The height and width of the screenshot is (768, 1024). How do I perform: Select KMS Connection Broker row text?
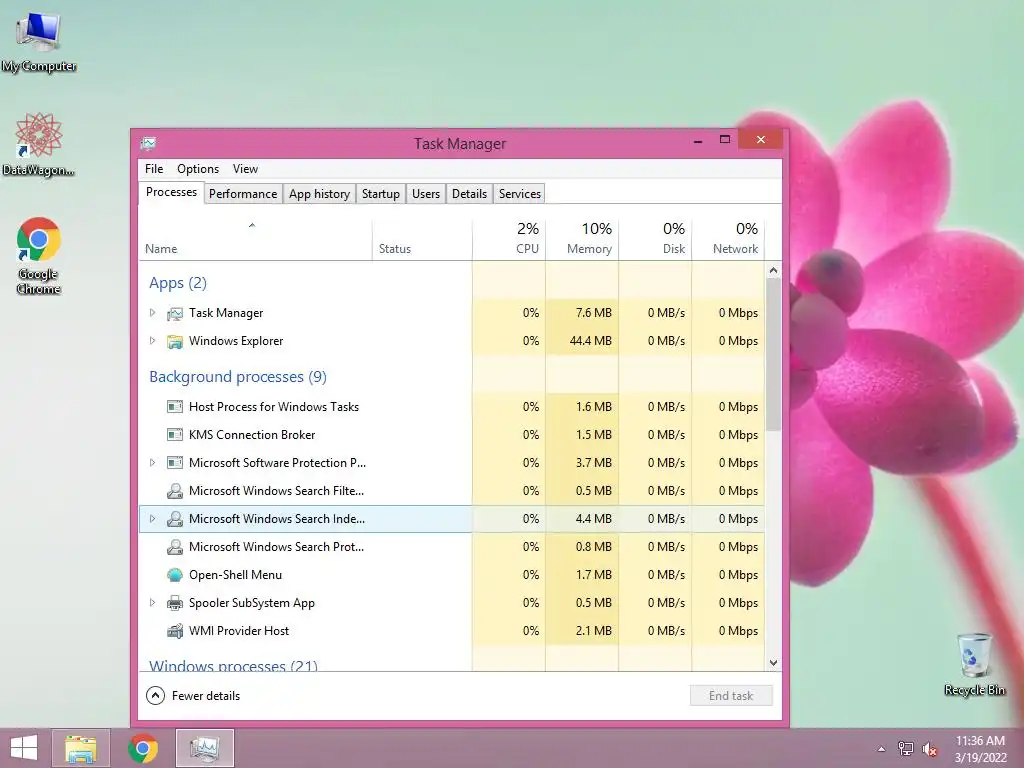(252, 435)
